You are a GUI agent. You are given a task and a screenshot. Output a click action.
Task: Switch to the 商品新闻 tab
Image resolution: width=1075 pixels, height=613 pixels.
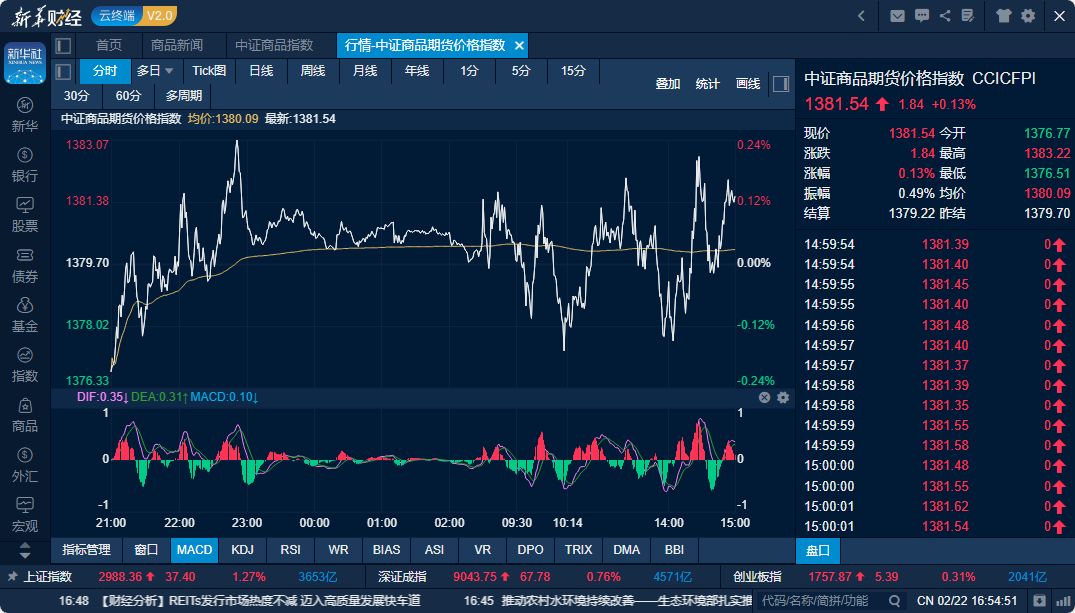coord(177,46)
